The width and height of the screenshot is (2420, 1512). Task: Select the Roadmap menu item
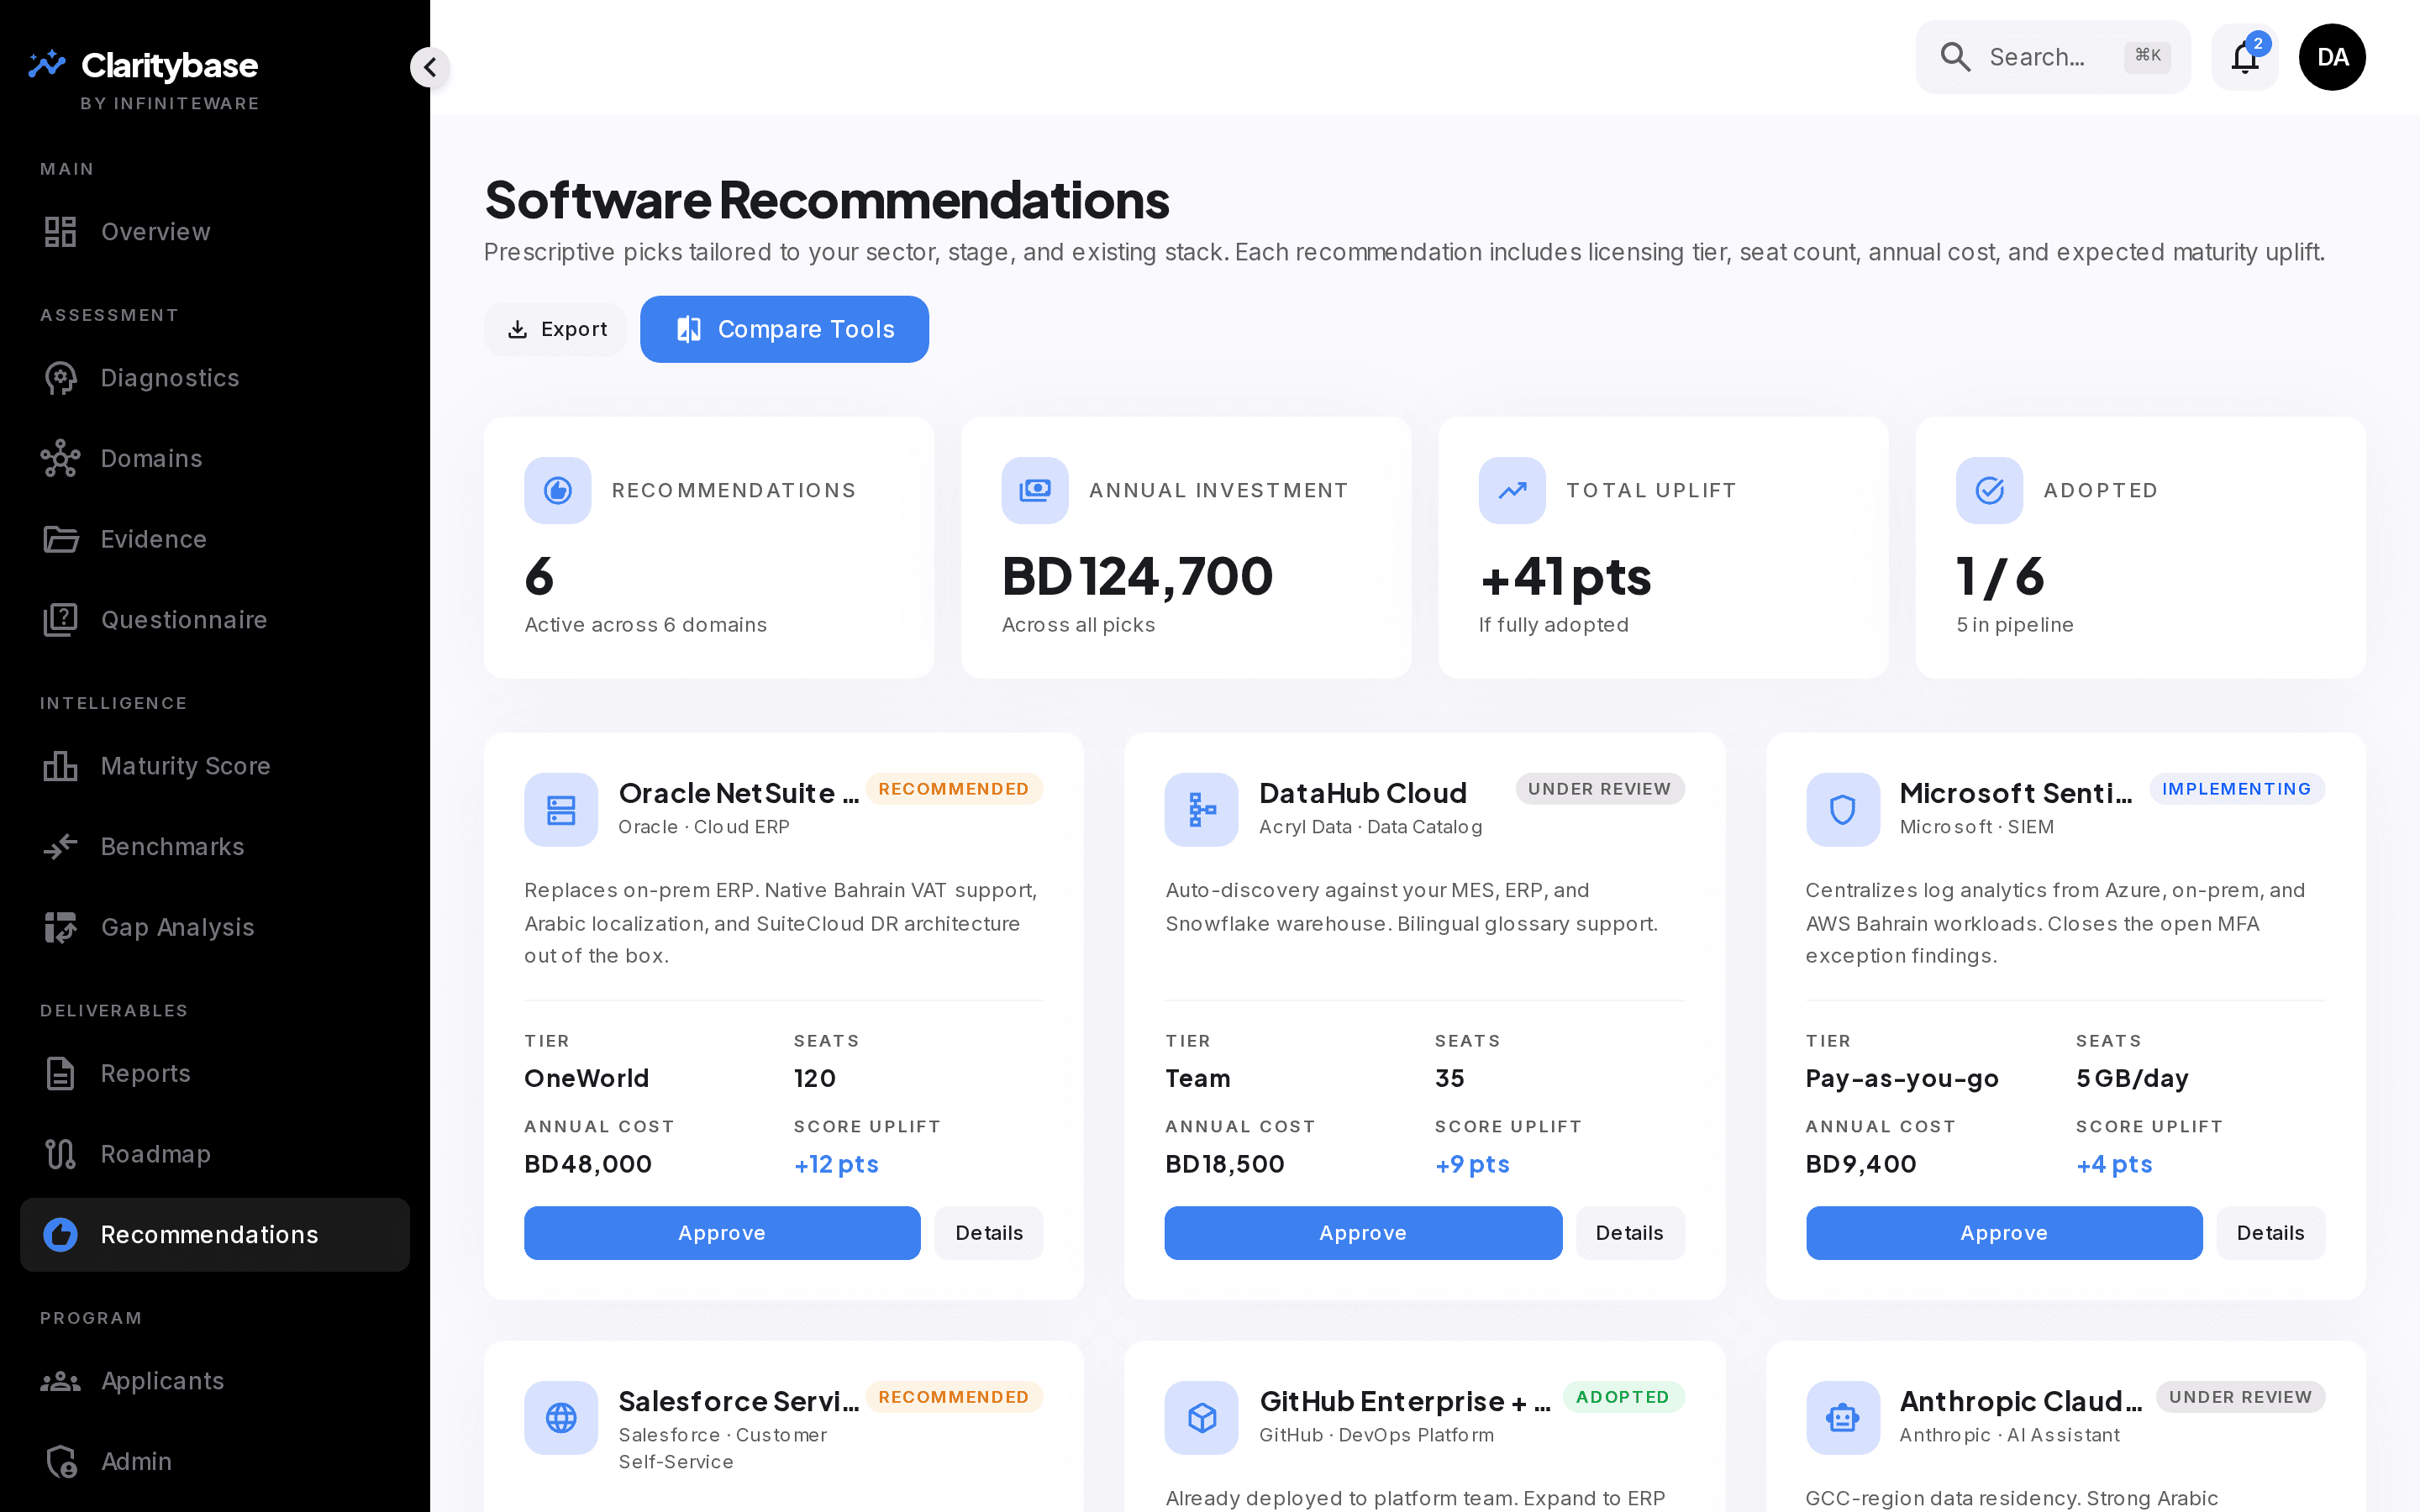[215, 1154]
